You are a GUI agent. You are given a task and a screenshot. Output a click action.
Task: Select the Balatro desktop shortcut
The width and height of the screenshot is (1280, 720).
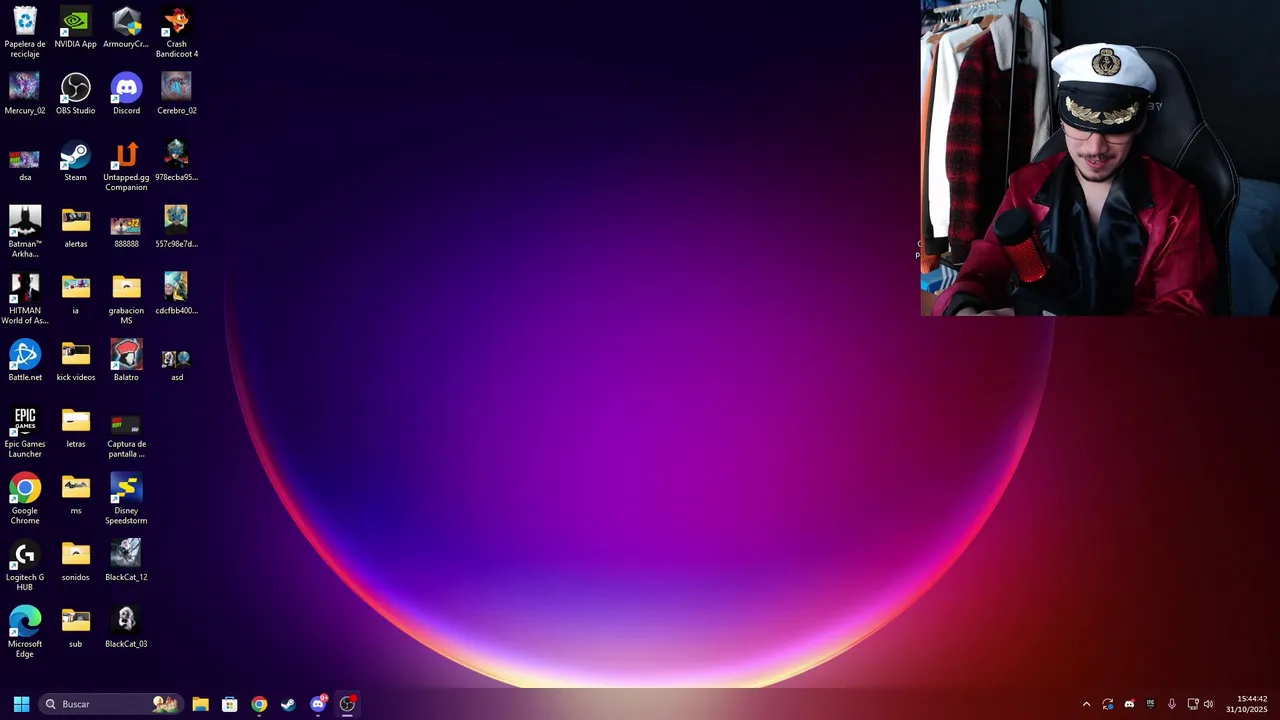[x=126, y=361]
